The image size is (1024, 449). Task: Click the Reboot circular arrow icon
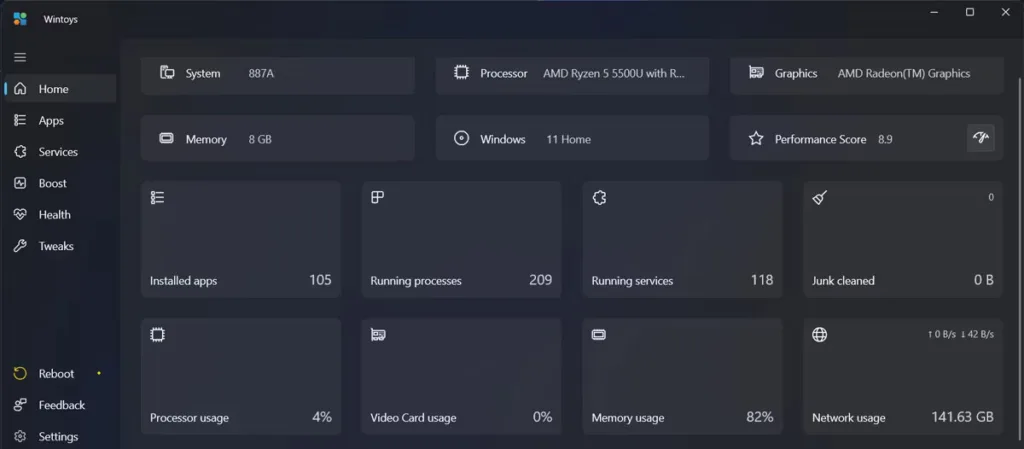click(20, 373)
